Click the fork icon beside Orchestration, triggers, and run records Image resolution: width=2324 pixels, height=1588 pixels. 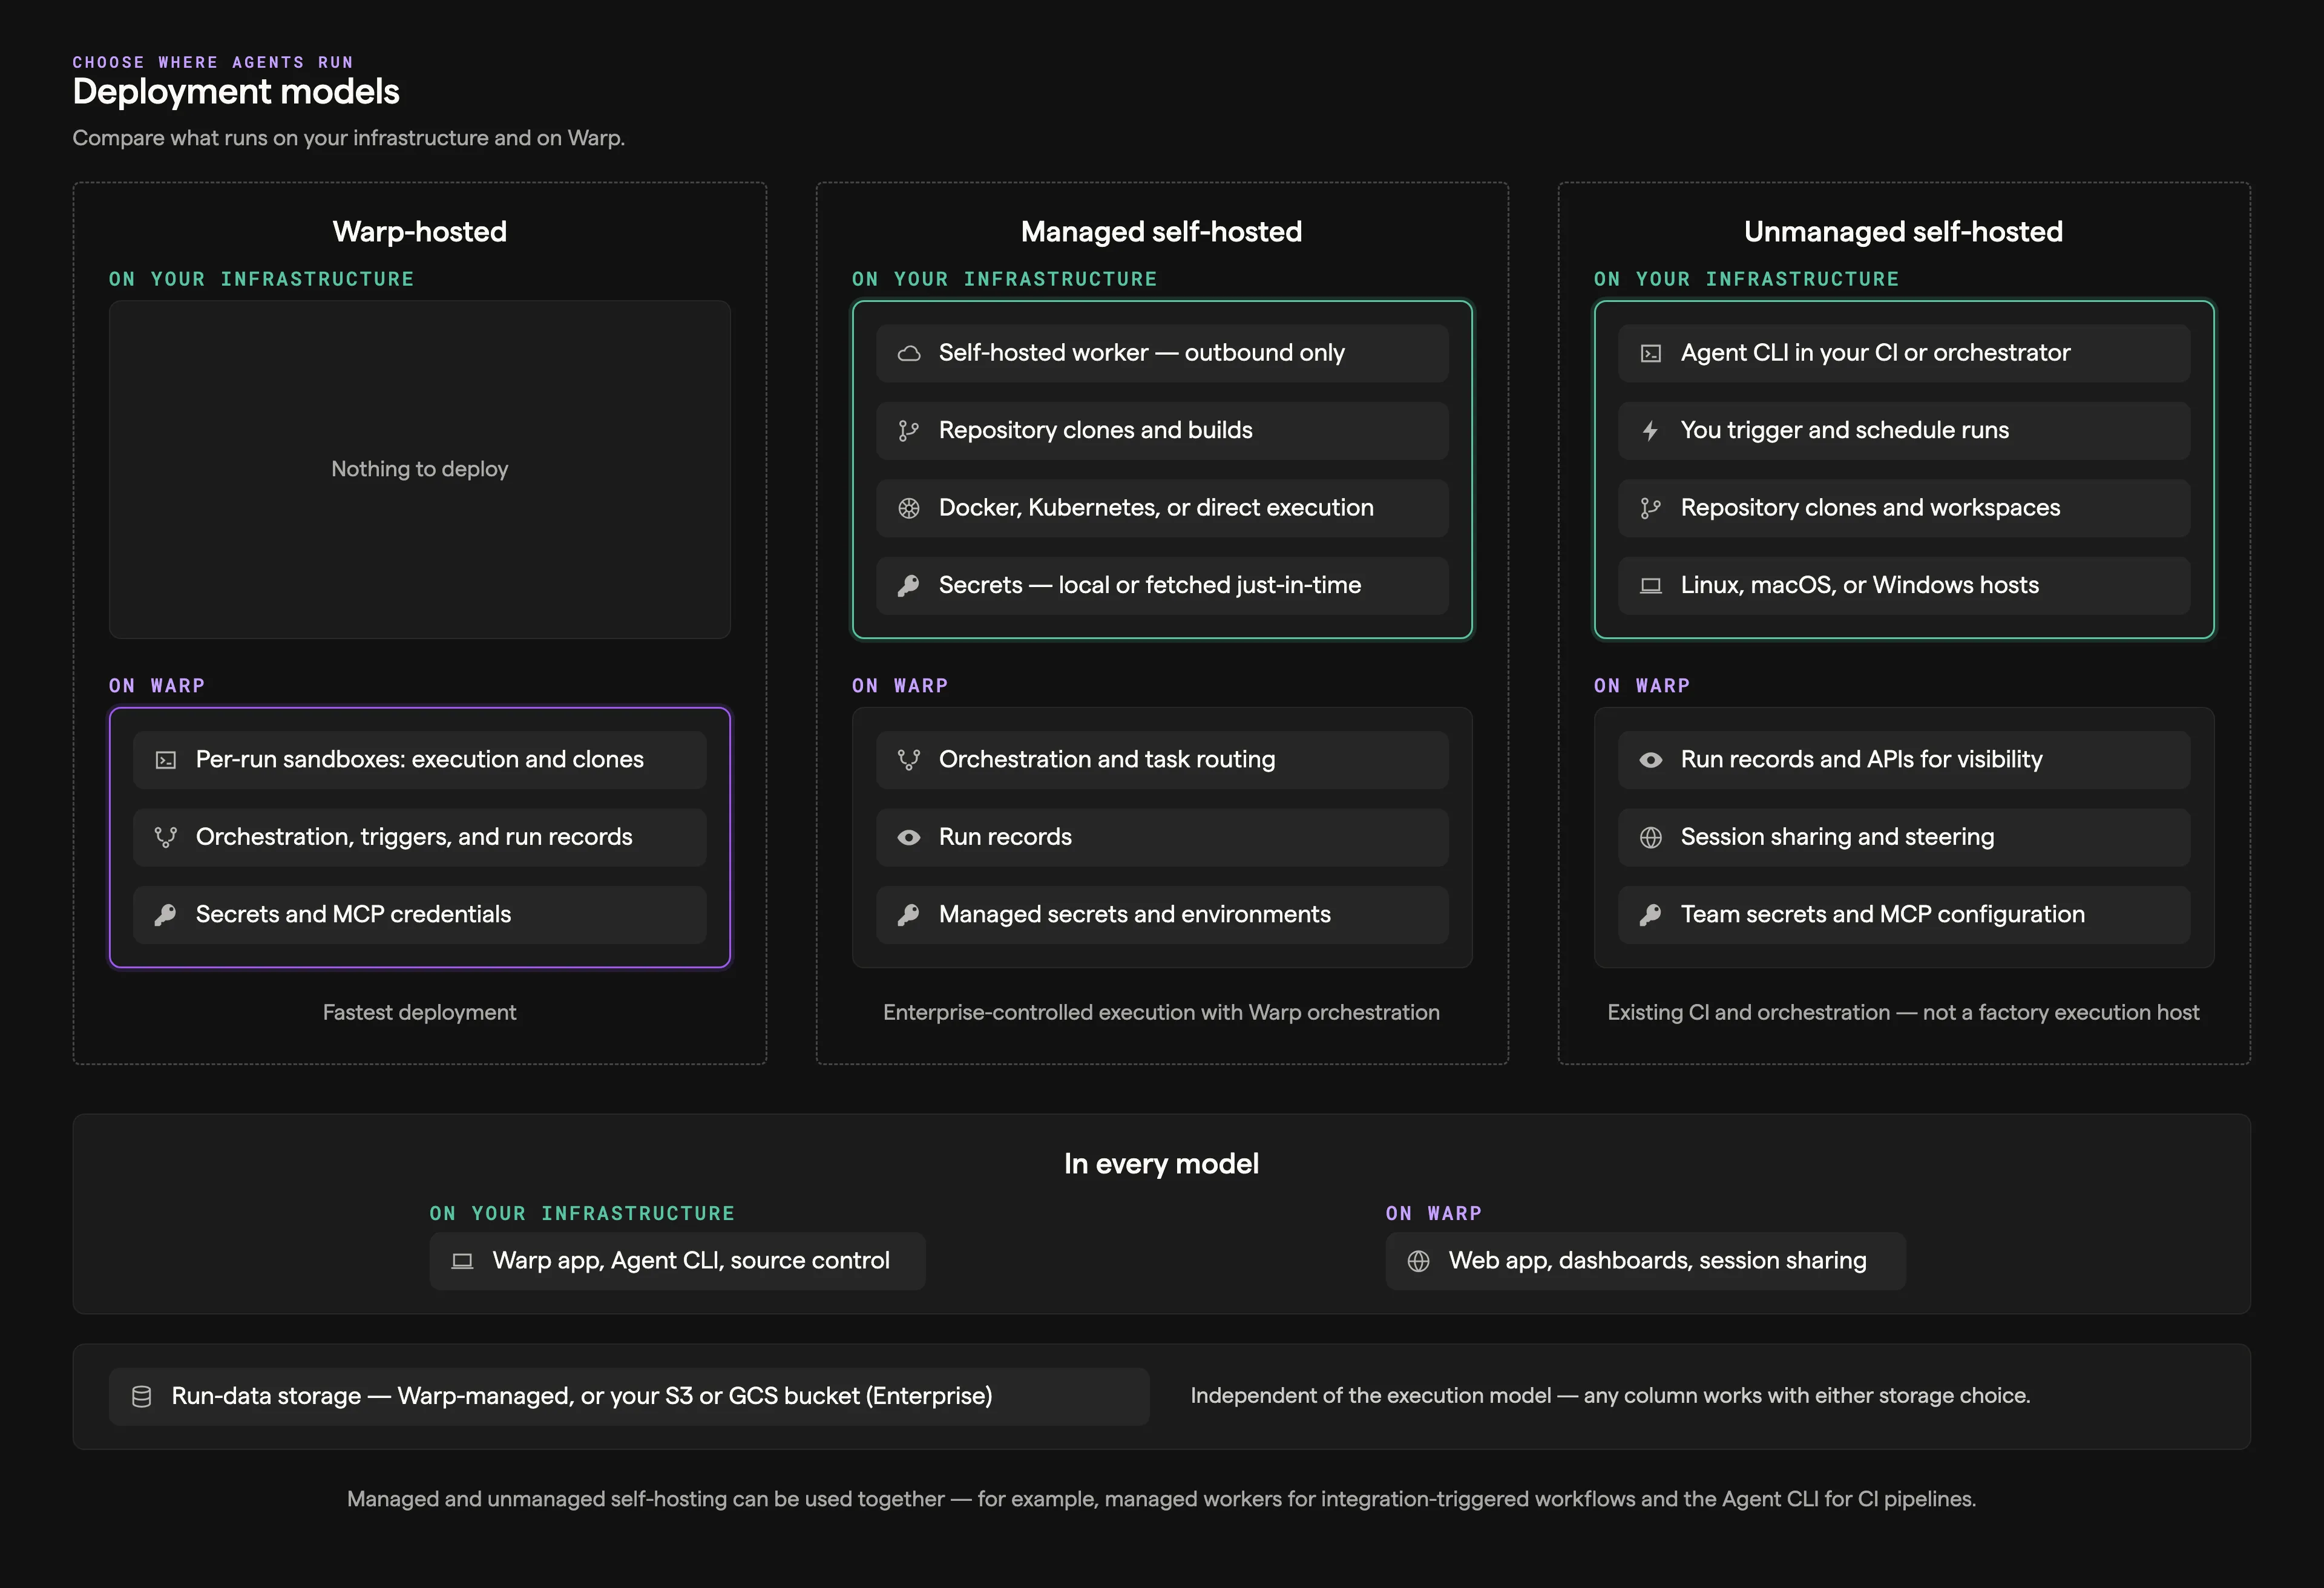pos(166,838)
